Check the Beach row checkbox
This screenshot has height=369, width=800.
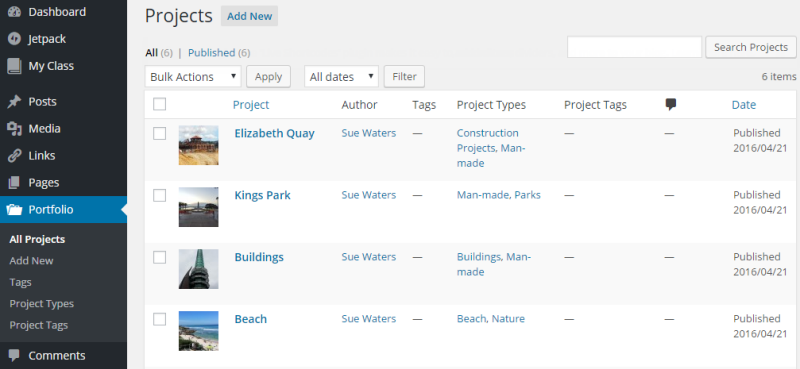[160, 319]
